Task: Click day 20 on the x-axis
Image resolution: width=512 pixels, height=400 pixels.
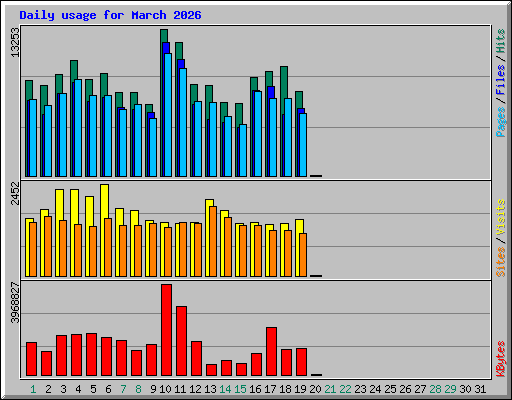Action: (x=315, y=389)
